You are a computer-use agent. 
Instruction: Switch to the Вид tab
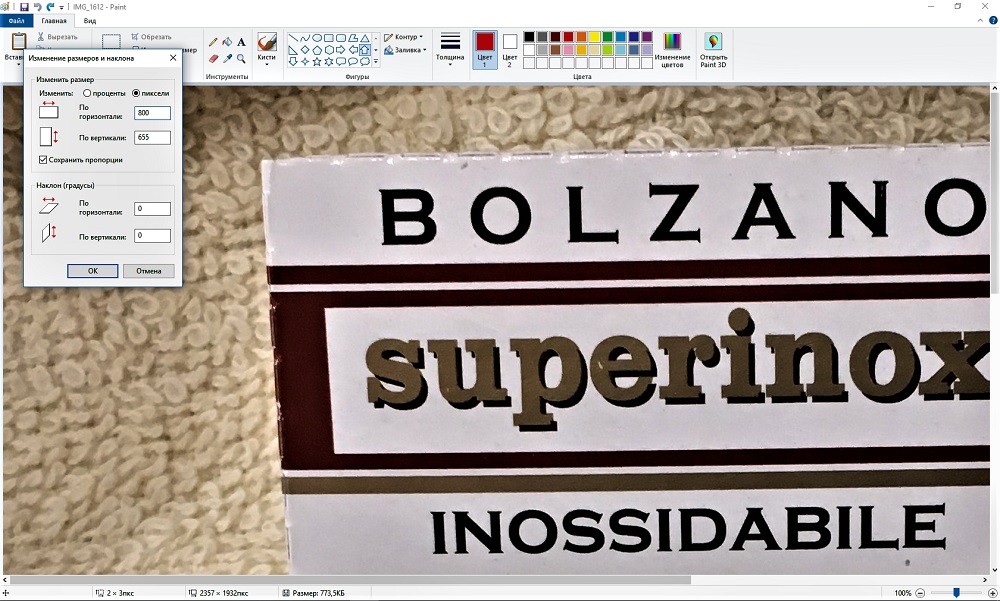click(x=90, y=20)
